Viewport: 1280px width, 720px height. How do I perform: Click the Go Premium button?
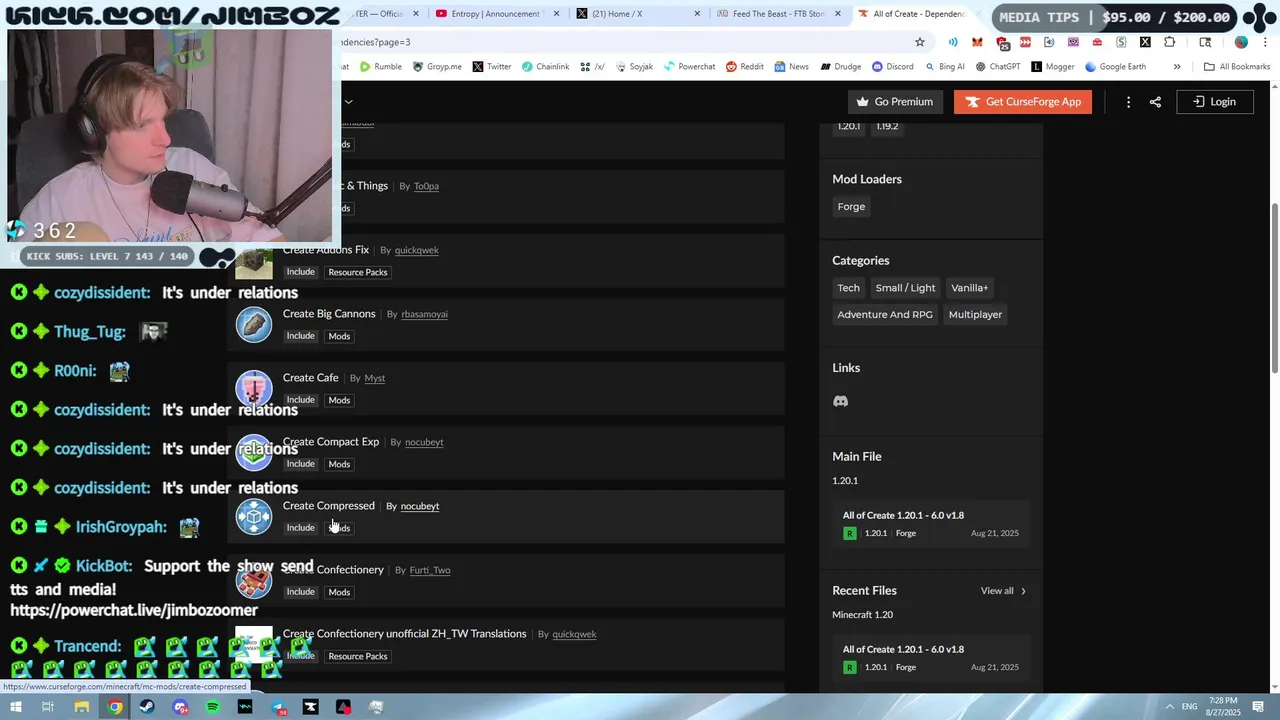[x=895, y=102]
